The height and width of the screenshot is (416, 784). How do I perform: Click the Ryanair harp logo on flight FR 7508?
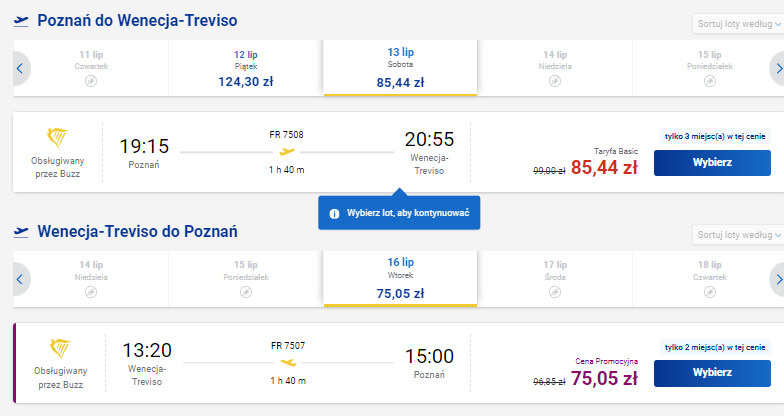tap(57, 138)
